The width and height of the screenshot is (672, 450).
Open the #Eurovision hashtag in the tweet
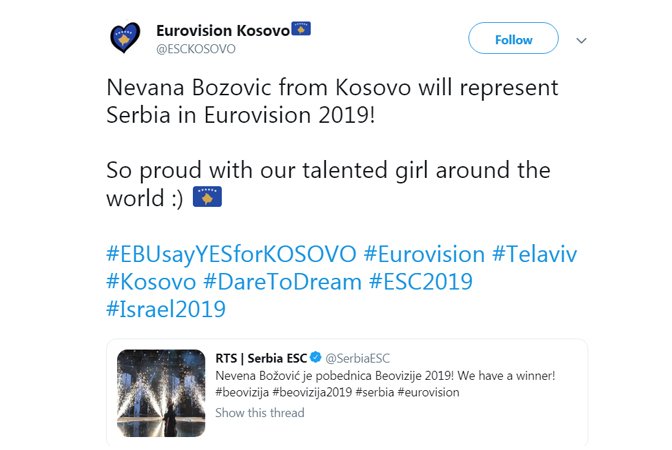coord(428,254)
